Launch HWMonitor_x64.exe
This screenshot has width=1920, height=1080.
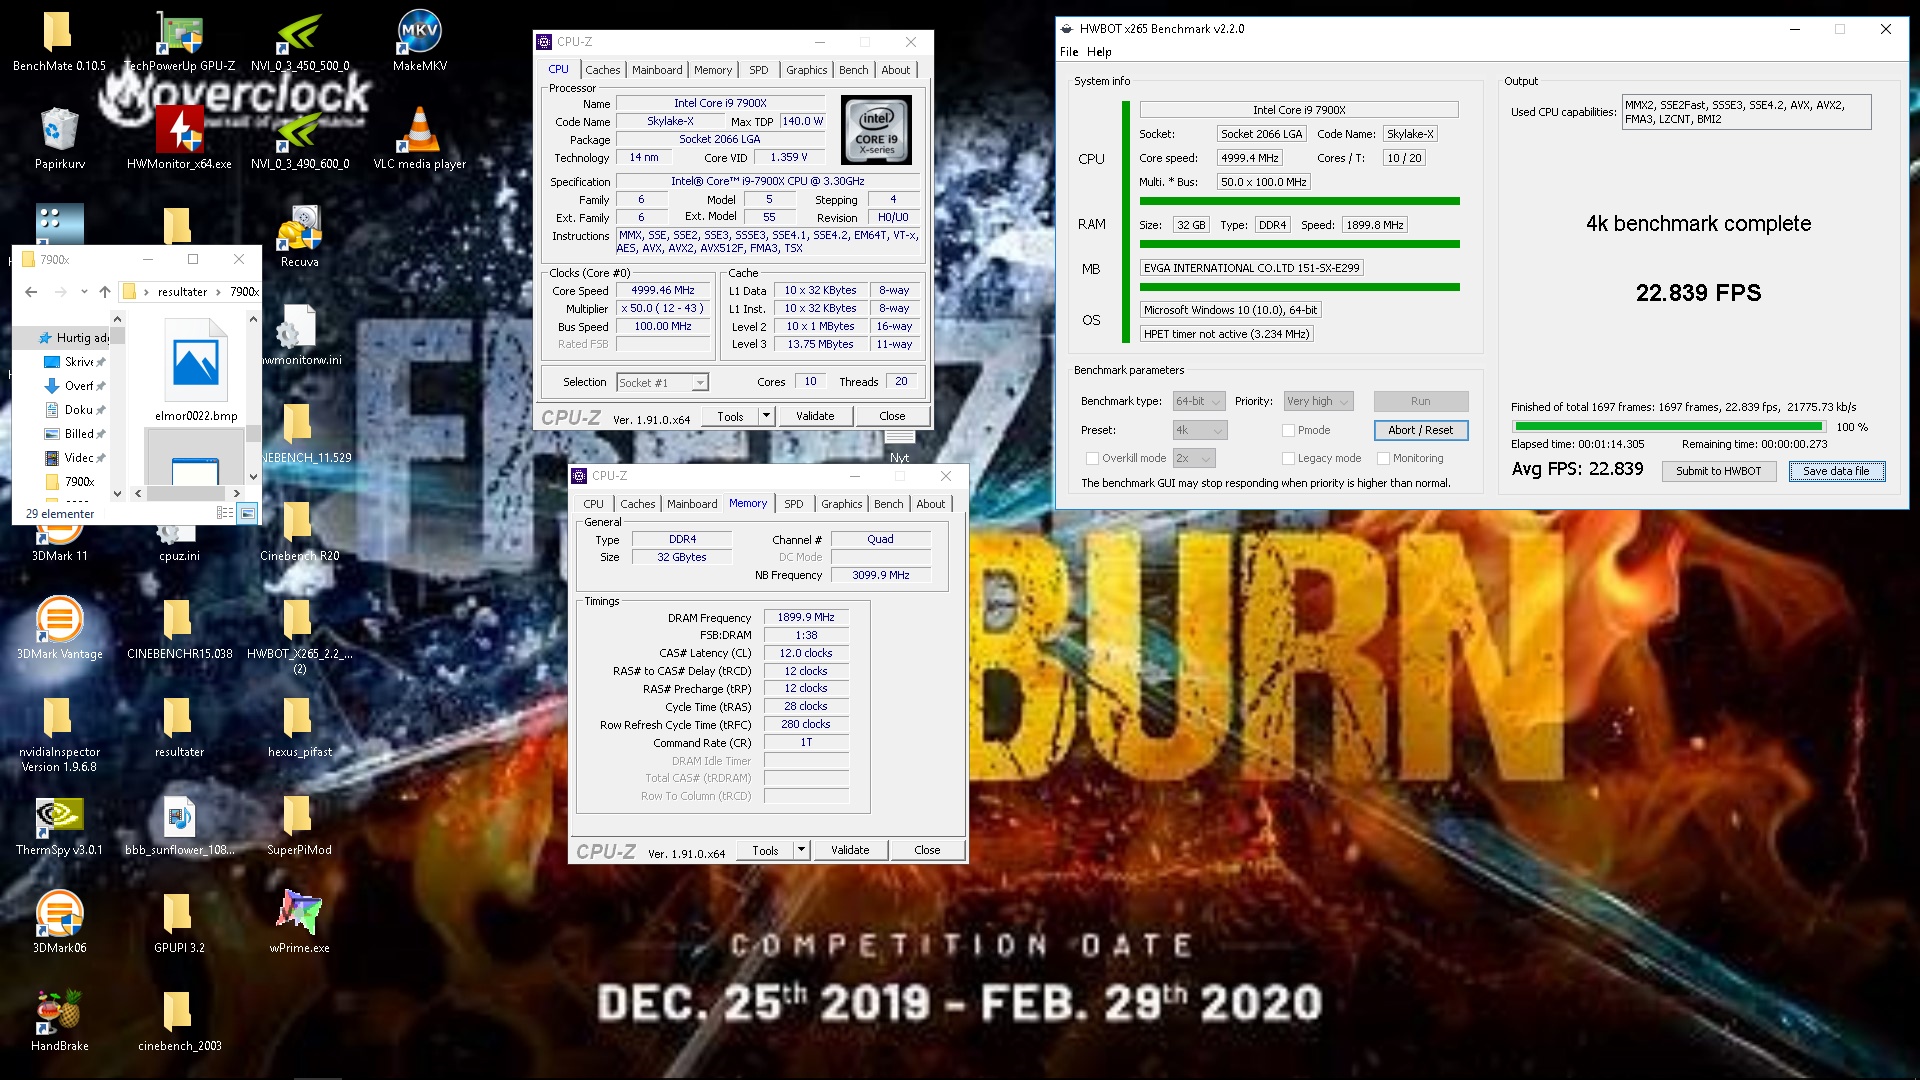tap(179, 138)
